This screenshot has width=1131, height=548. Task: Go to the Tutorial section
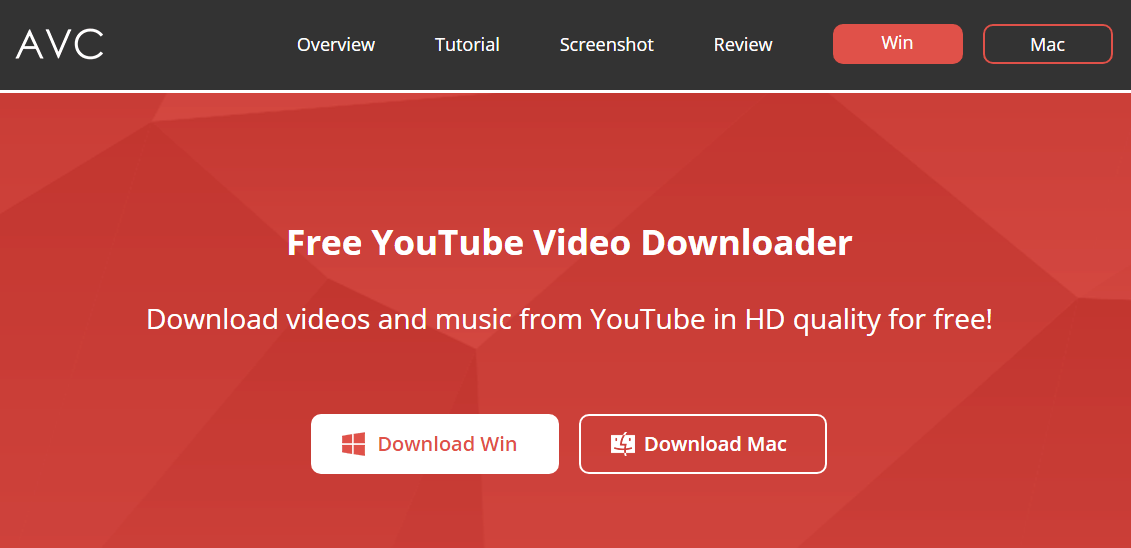[467, 45]
